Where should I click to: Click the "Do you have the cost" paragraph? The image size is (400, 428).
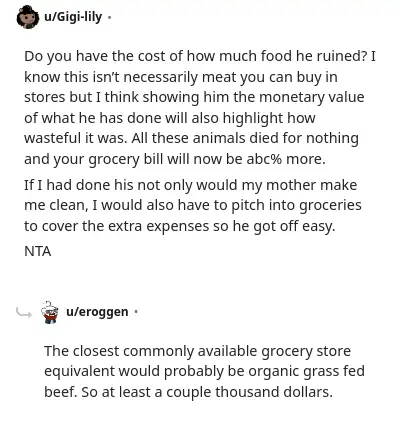click(200, 107)
